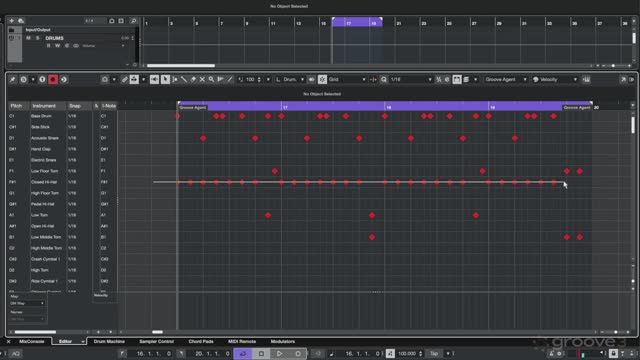Open the Drum part list dropdown
This screenshot has width=640, height=360.
(290, 79)
